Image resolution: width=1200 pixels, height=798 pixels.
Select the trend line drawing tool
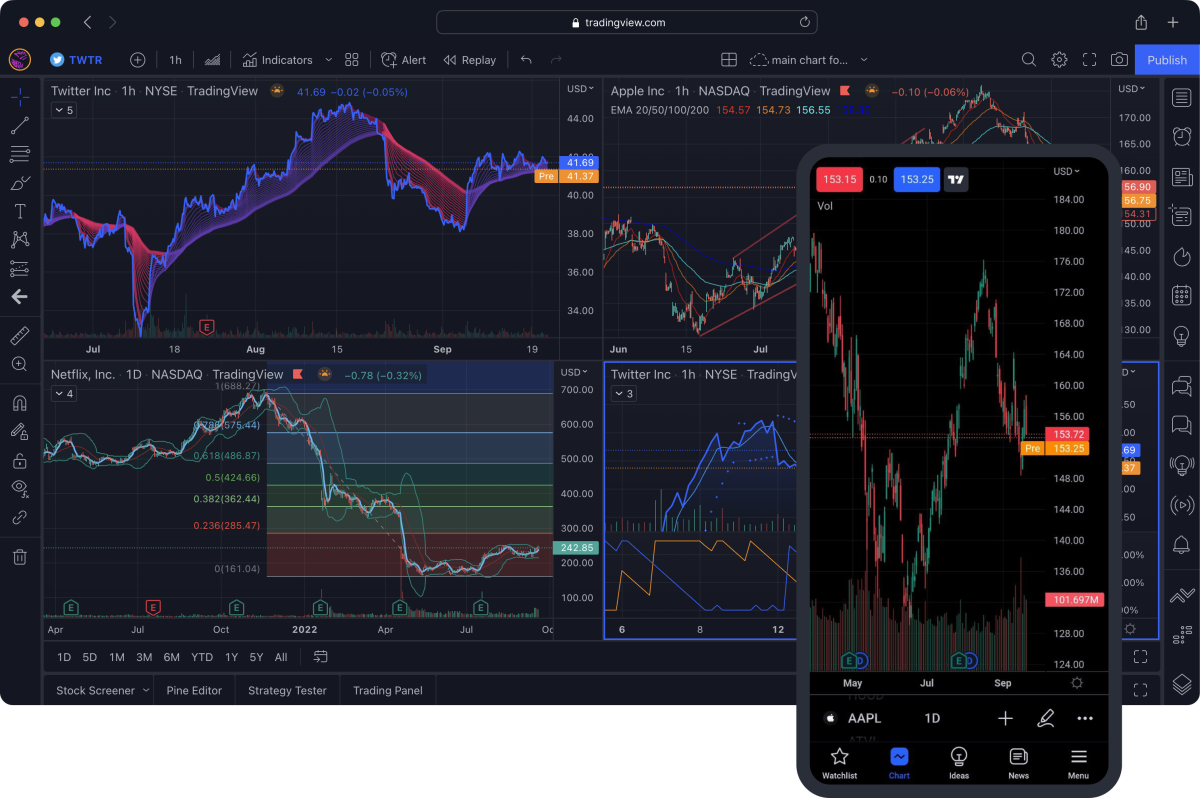pos(20,124)
